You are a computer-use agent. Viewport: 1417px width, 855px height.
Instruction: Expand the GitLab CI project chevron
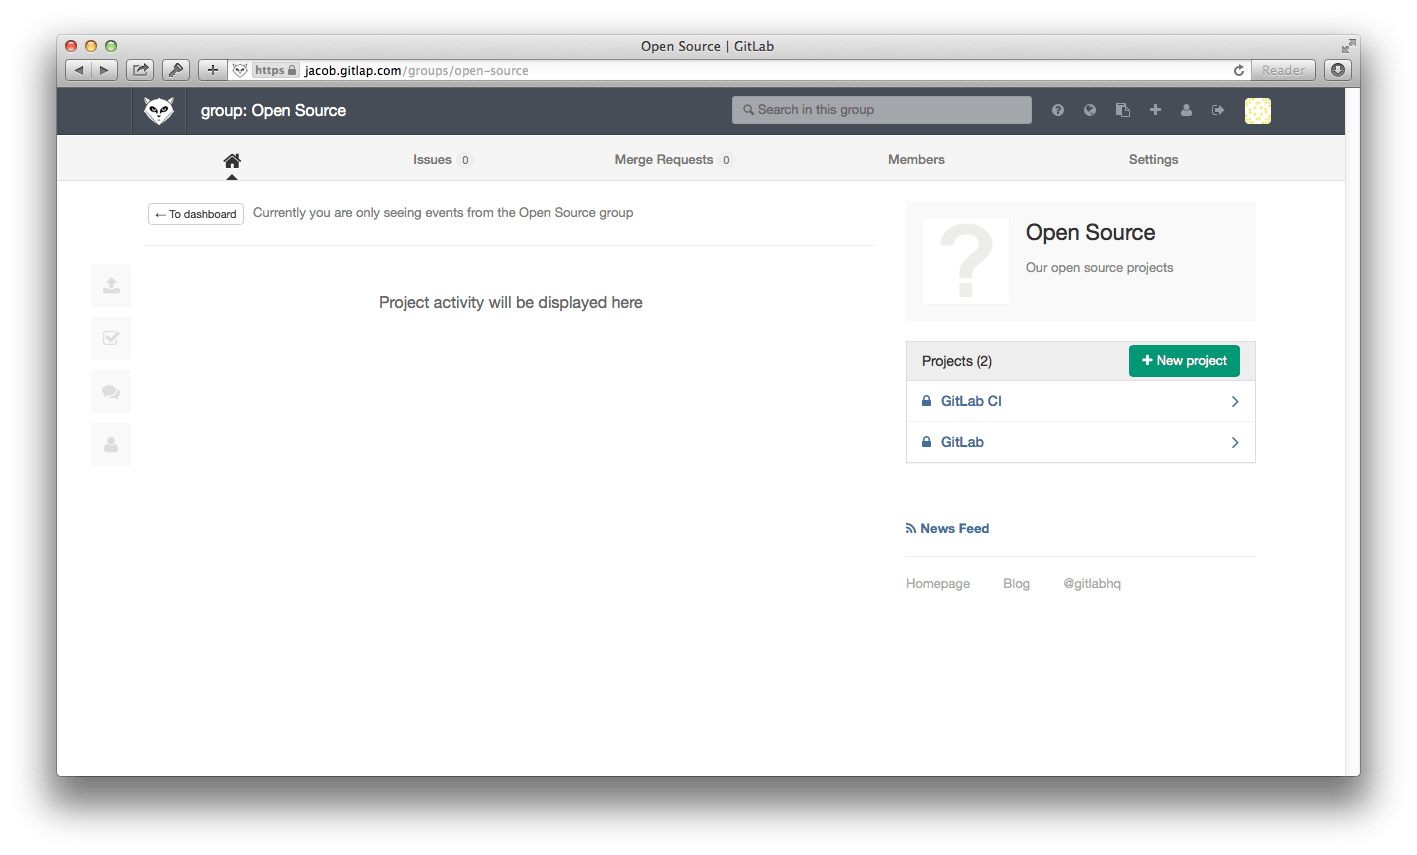click(x=1235, y=401)
